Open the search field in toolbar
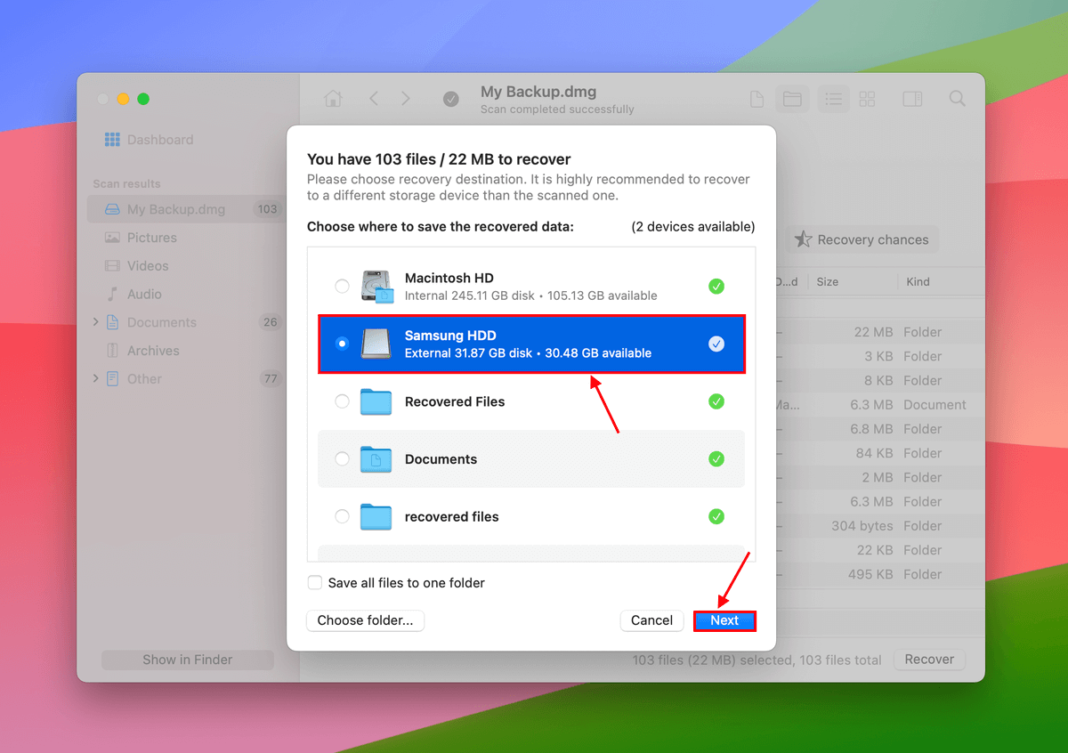This screenshot has width=1068, height=753. [x=956, y=98]
